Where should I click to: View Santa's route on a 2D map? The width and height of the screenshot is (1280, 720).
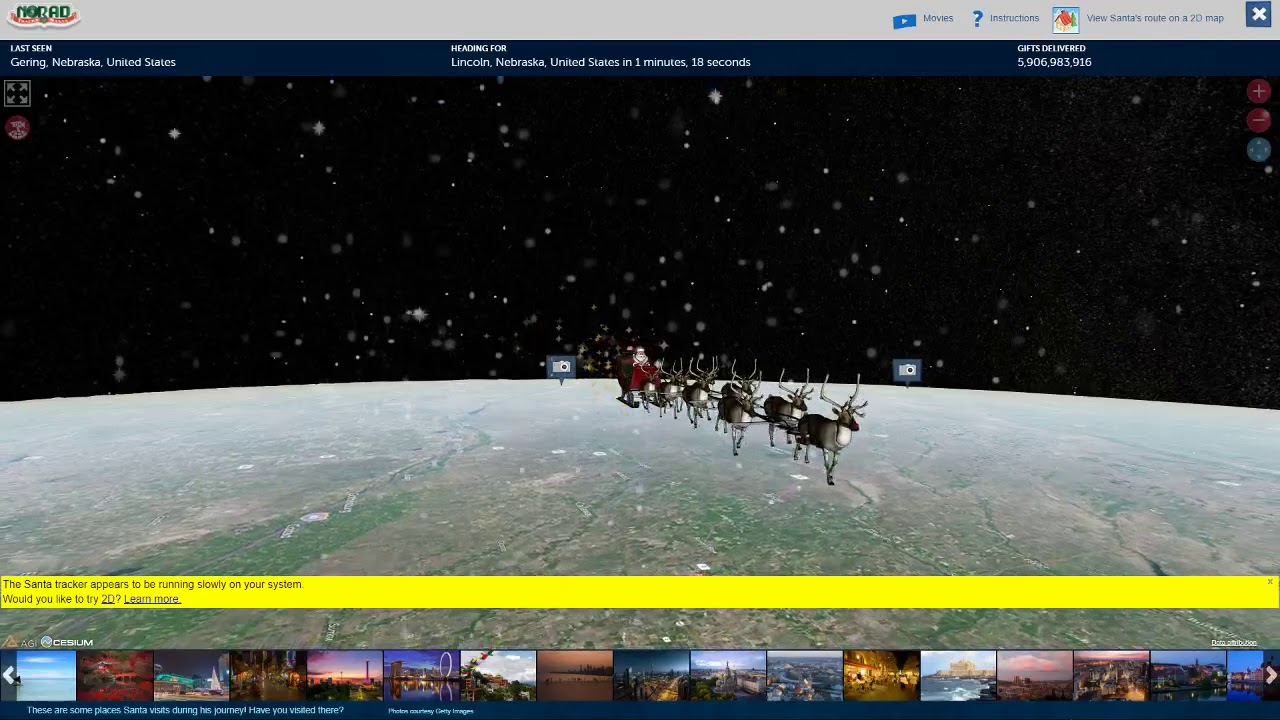pos(1155,18)
